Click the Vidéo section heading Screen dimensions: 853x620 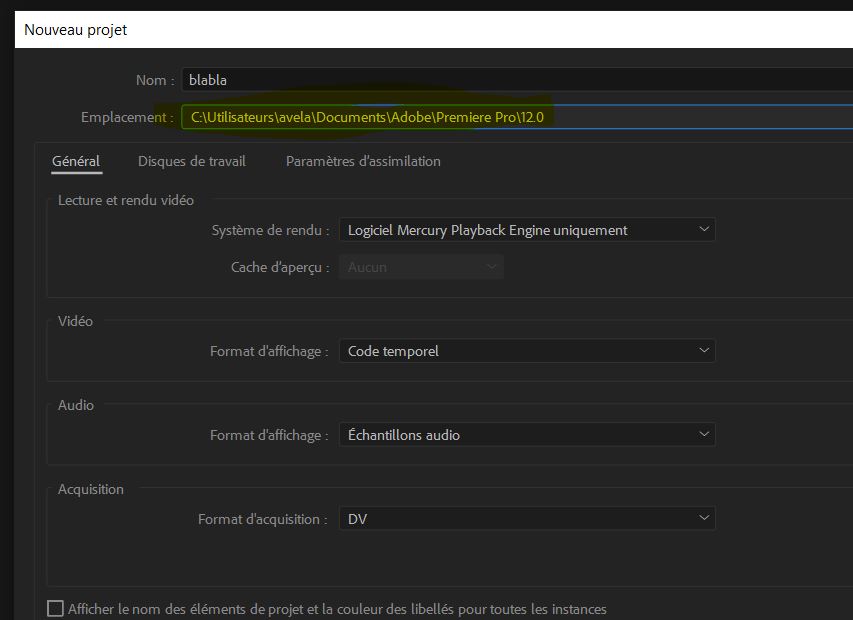[x=75, y=321]
